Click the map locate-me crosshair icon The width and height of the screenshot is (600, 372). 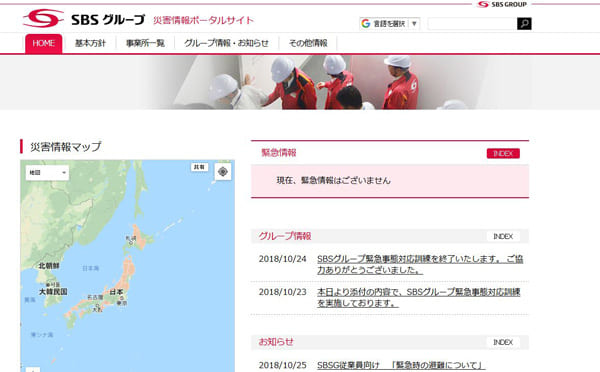[x=223, y=172]
